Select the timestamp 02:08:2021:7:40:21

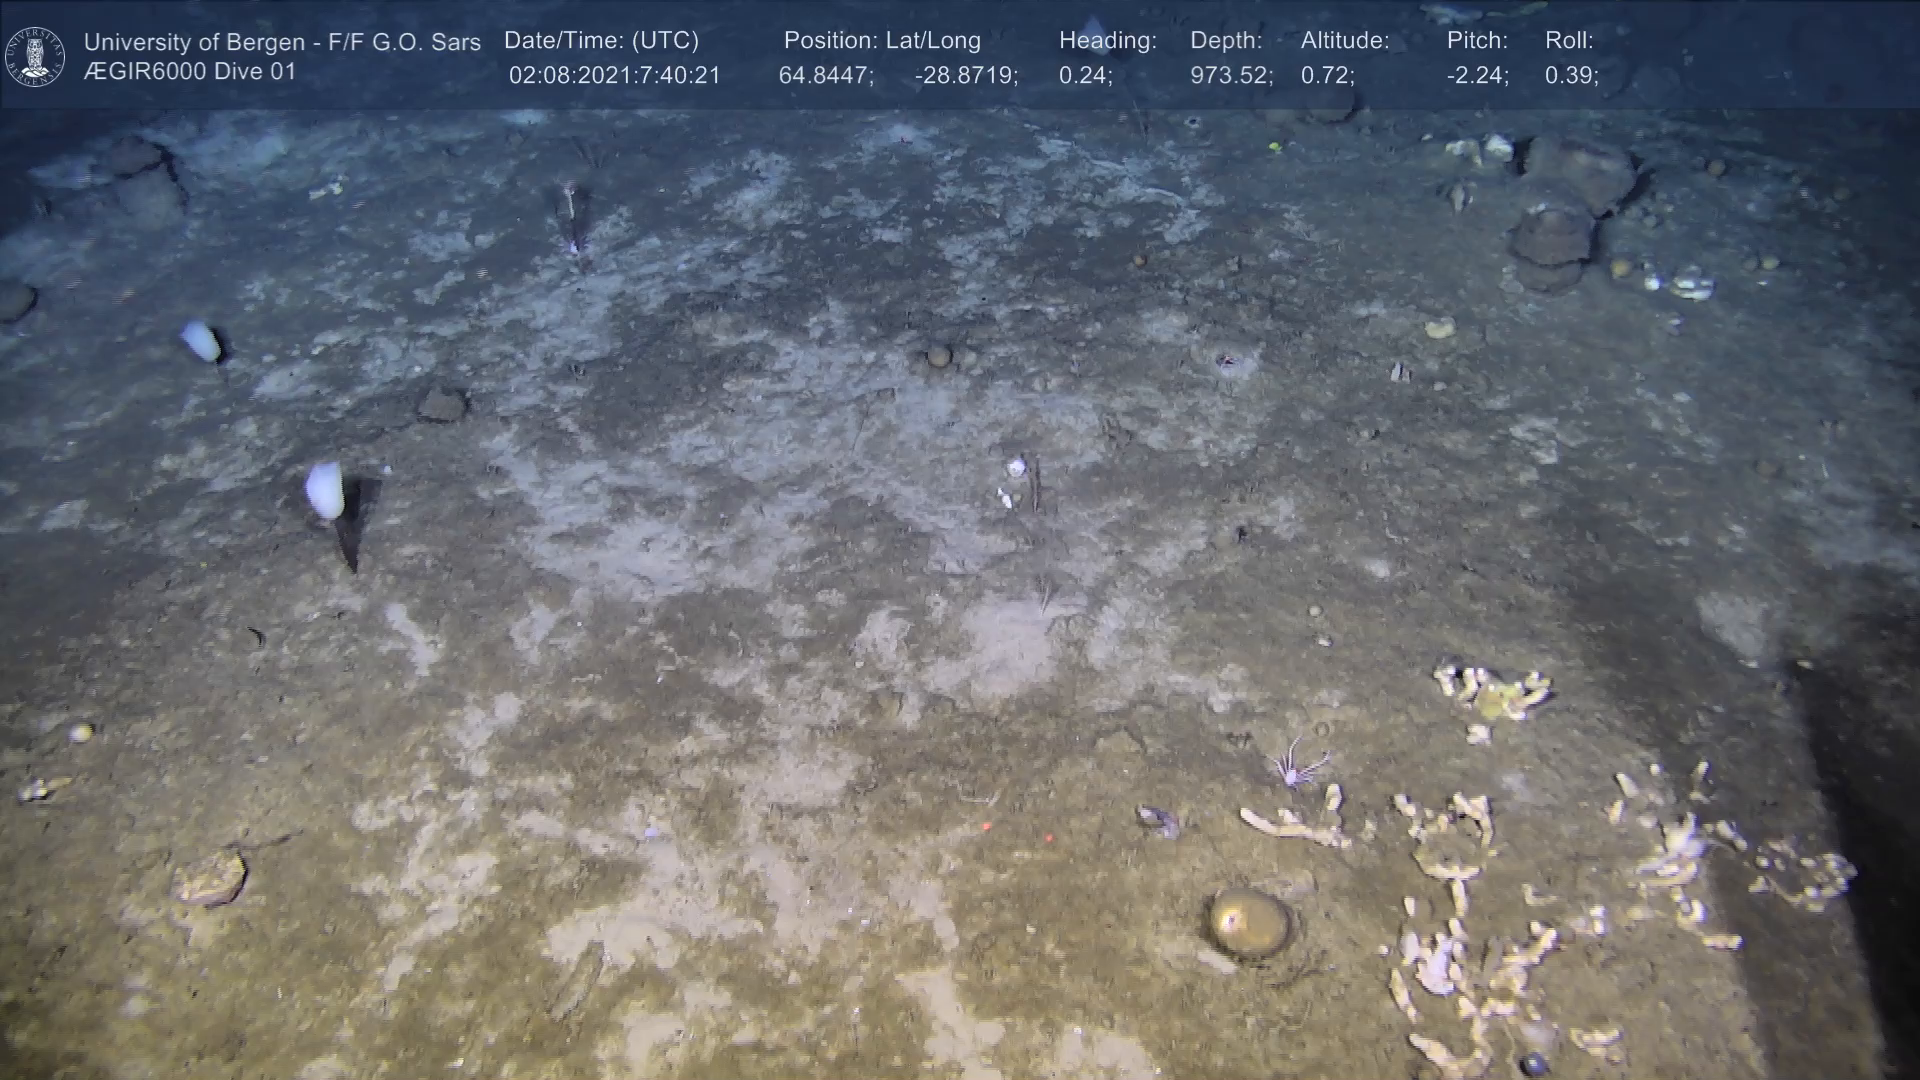click(x=614, y=76)
